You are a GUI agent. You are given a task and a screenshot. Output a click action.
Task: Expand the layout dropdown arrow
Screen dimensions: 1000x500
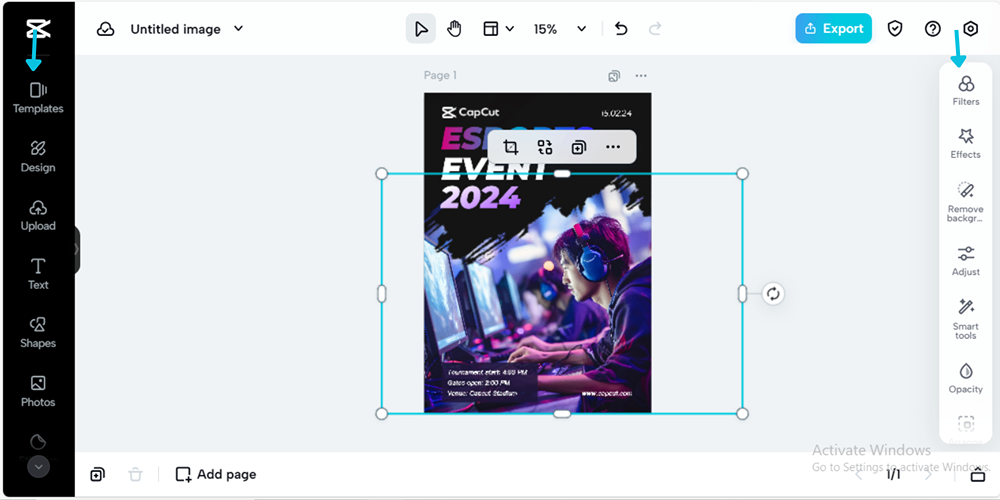(x=510, y=29)
